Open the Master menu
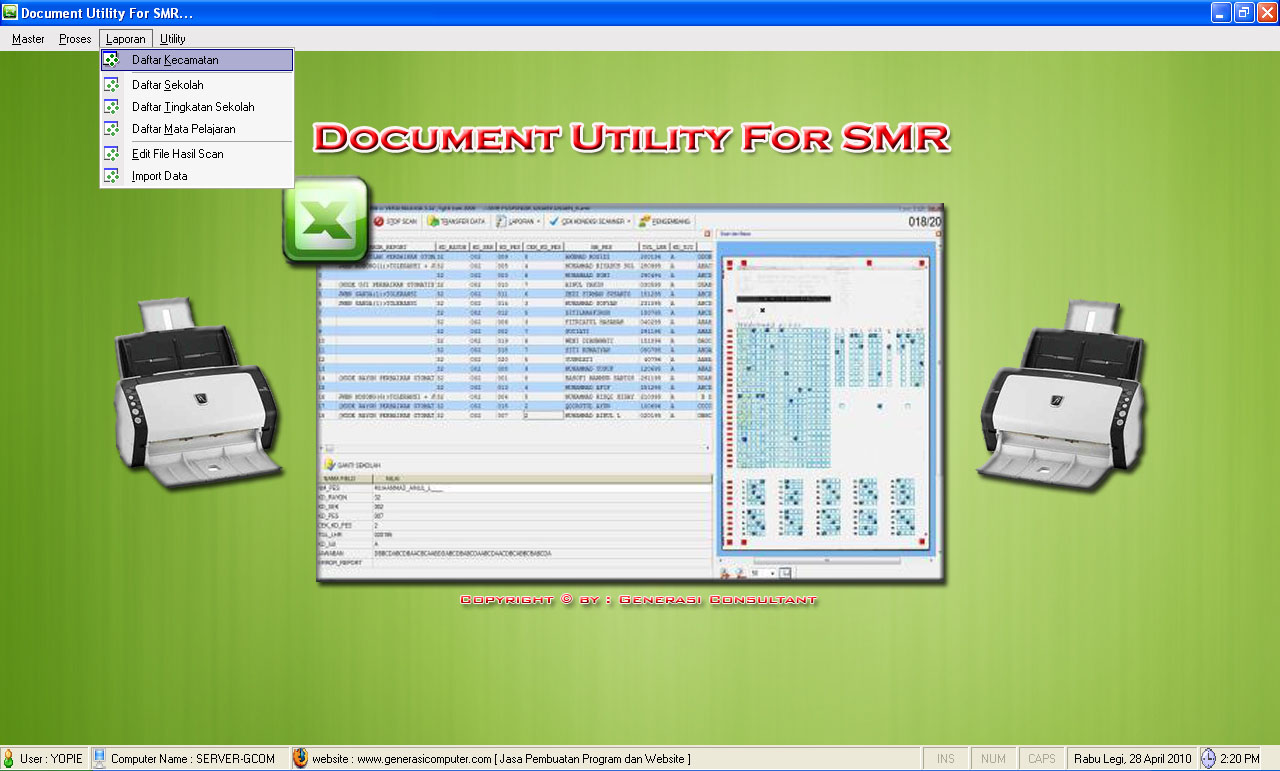This screenshot has height=771, width=1280. [28, 39]
